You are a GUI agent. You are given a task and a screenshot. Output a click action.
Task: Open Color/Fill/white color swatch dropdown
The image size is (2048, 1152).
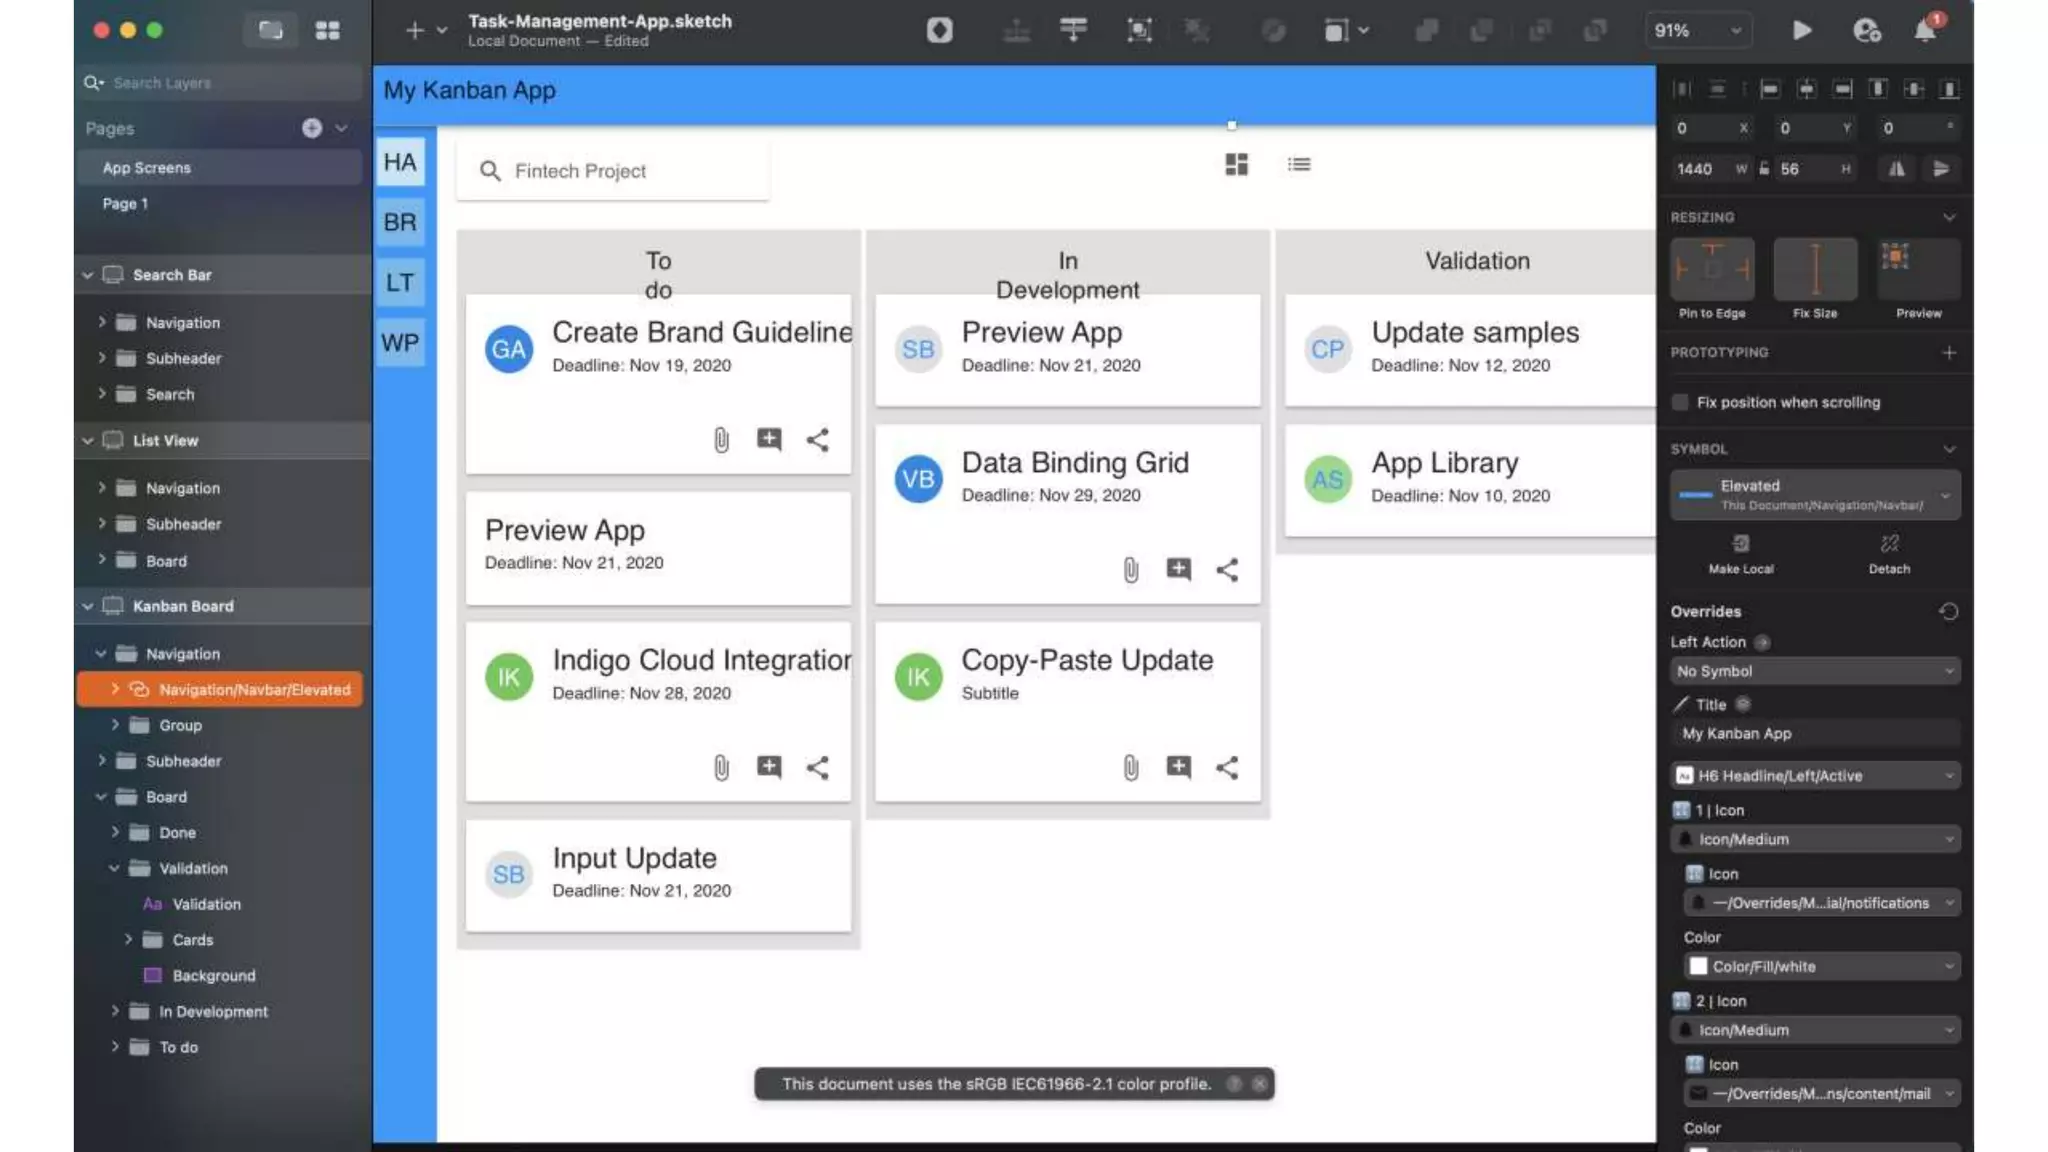point(1822,966)
